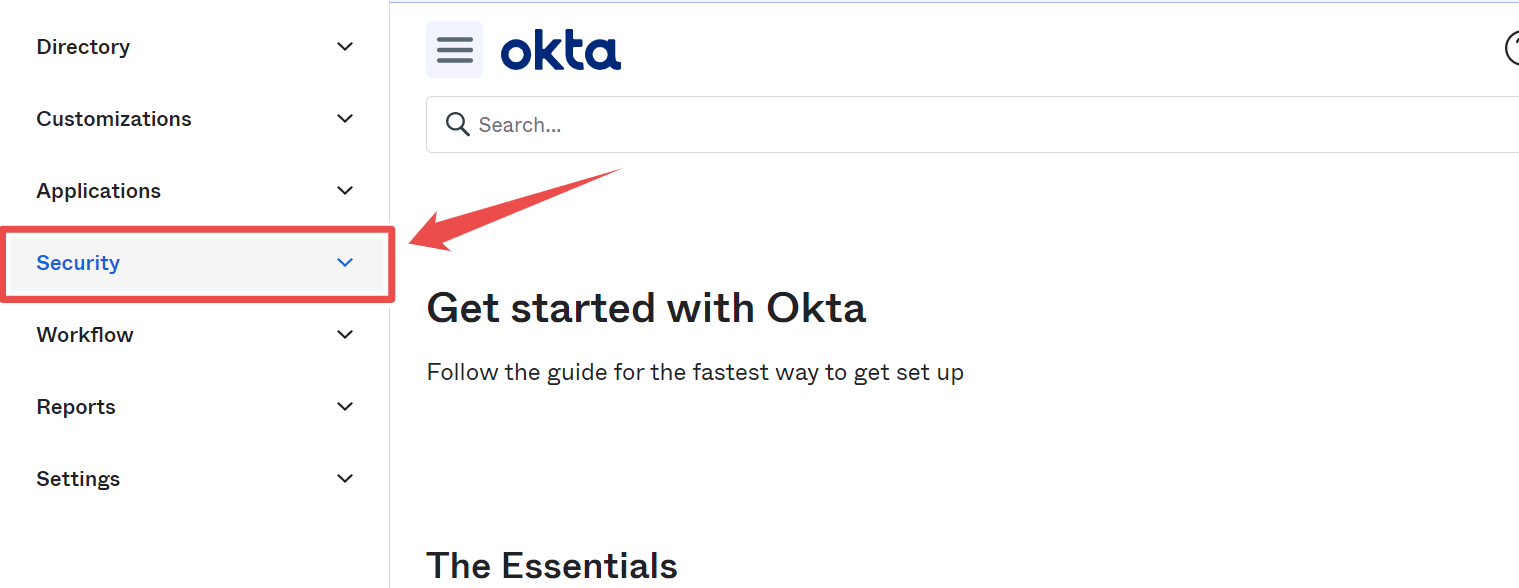Expand the Applications chevron arrow
Screen dimensions: 1519x588
tap(345, 191)
